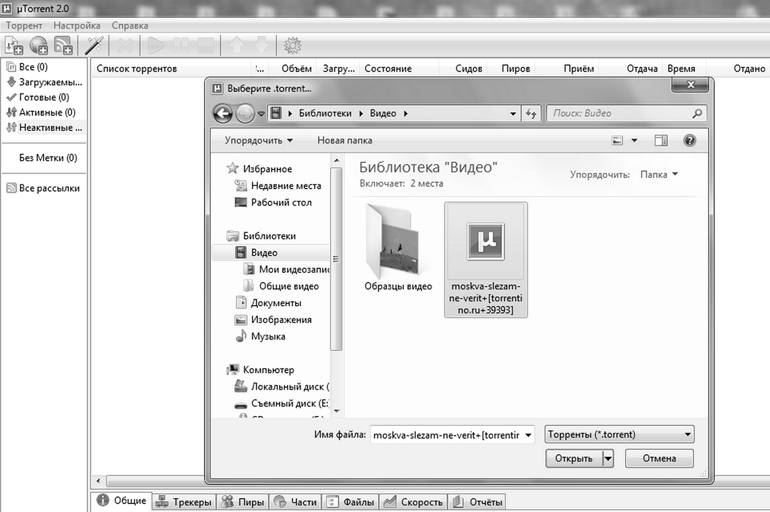Image resolution: width=770 pixels, height=512 pixels.
Task: Open the Create New Torrent wand icon
Action: [x=94, y=46]
